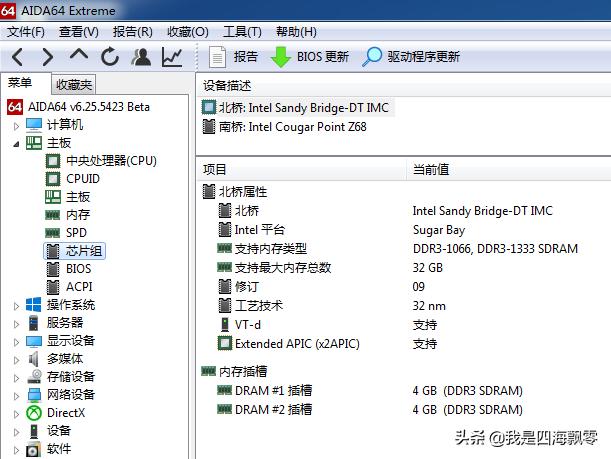
Task: Expand the 显示设备 tree node
Action: [16, 342]
